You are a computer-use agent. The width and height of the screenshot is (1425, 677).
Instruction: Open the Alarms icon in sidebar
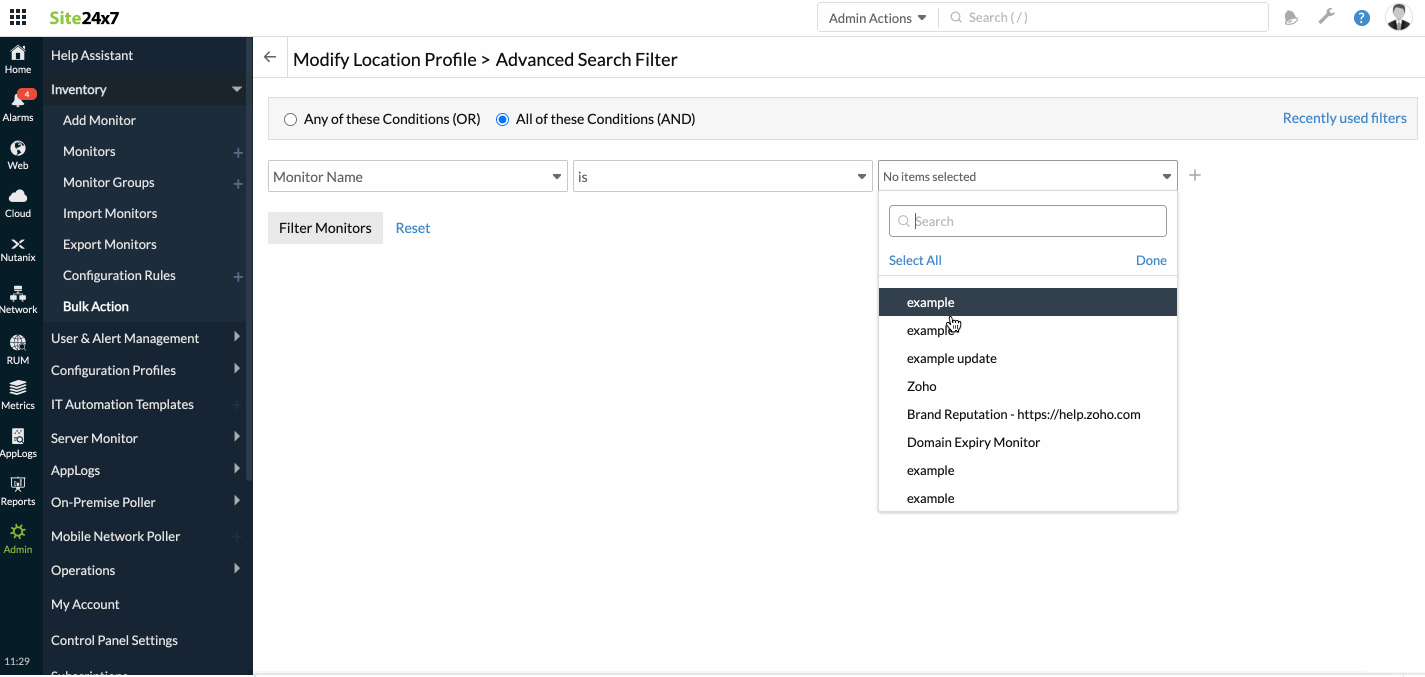coord(18,105)
